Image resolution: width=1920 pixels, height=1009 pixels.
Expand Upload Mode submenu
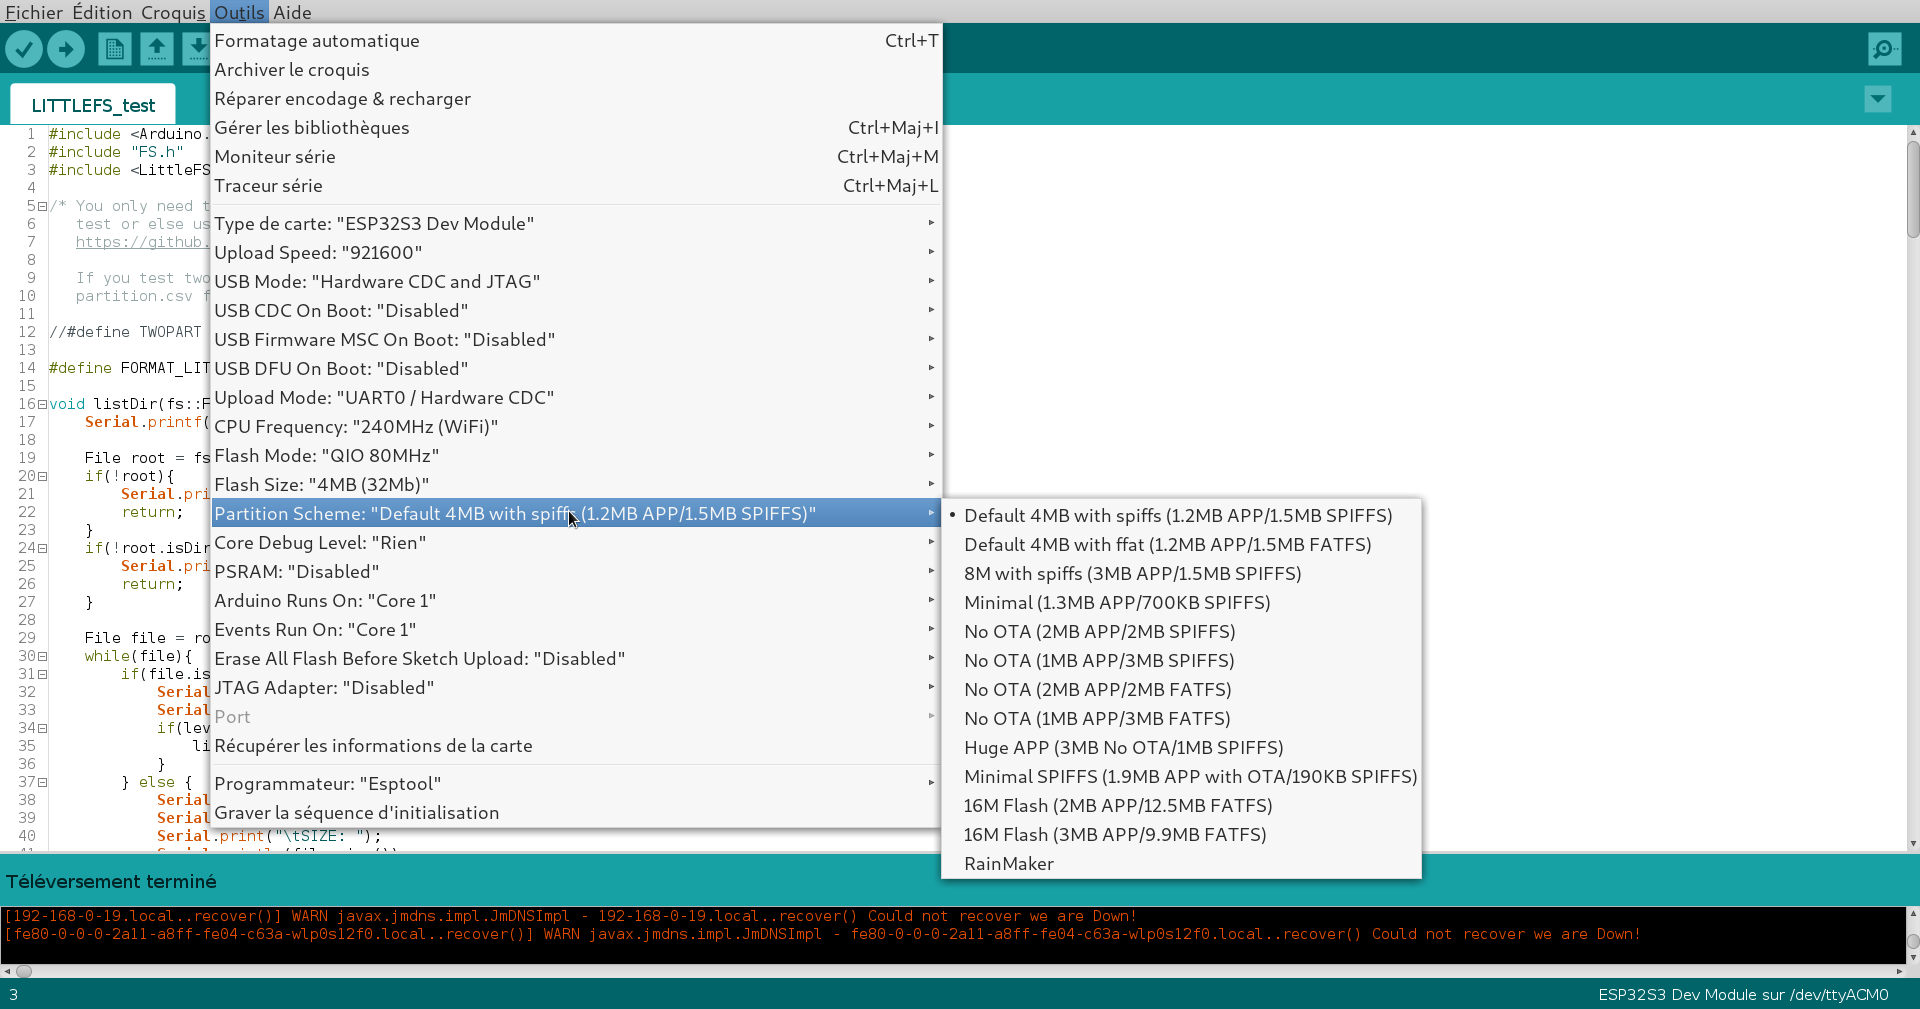(576, 398)
